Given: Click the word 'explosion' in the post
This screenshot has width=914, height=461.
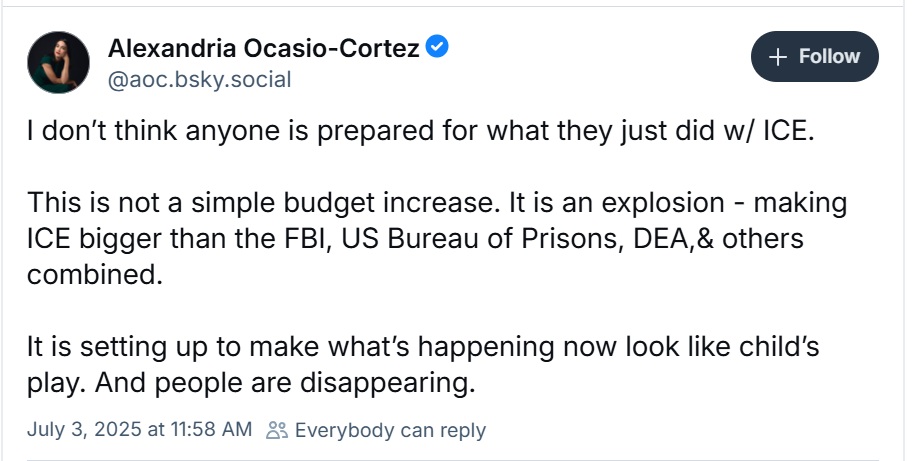Looking at the screenshot, I should click(x=663, y=203).
